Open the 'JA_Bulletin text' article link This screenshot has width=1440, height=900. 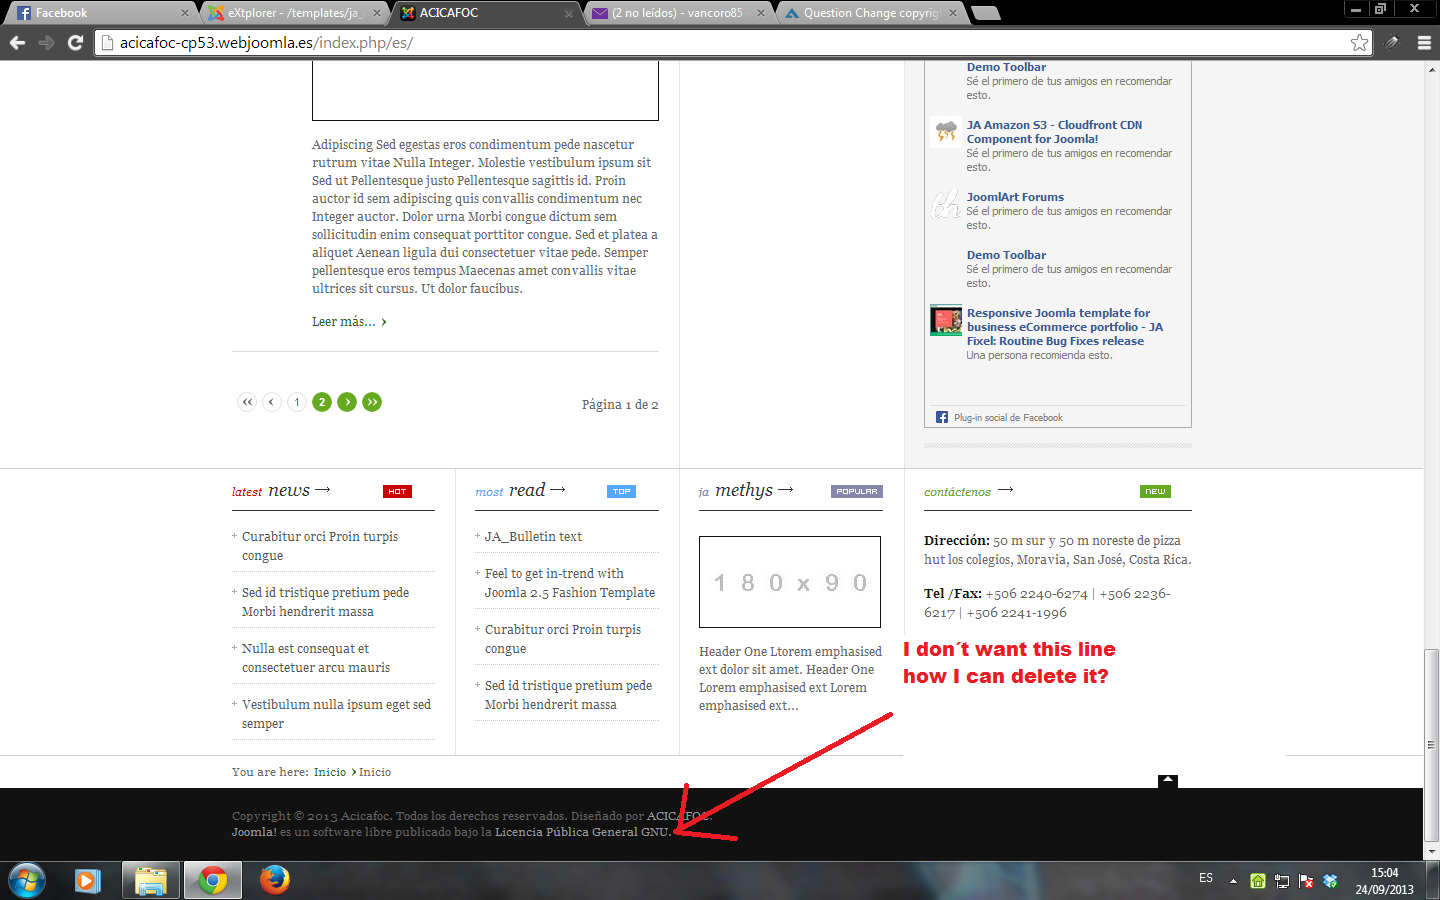[x=533, y=537]
